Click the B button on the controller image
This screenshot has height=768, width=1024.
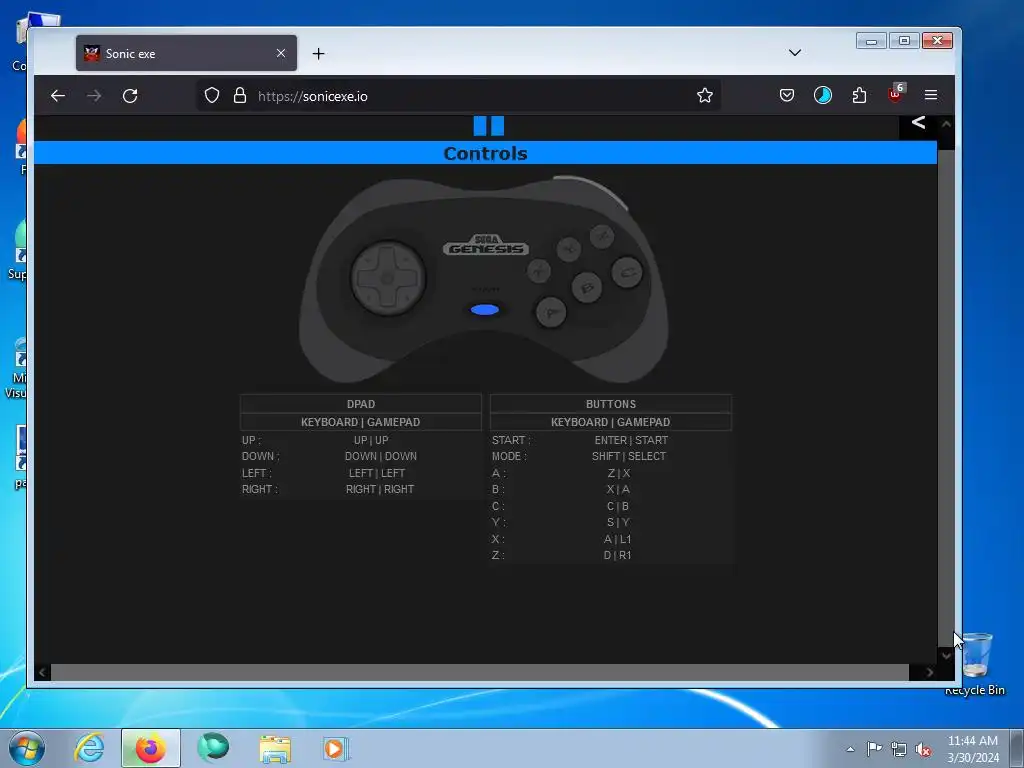coord(586,287)
